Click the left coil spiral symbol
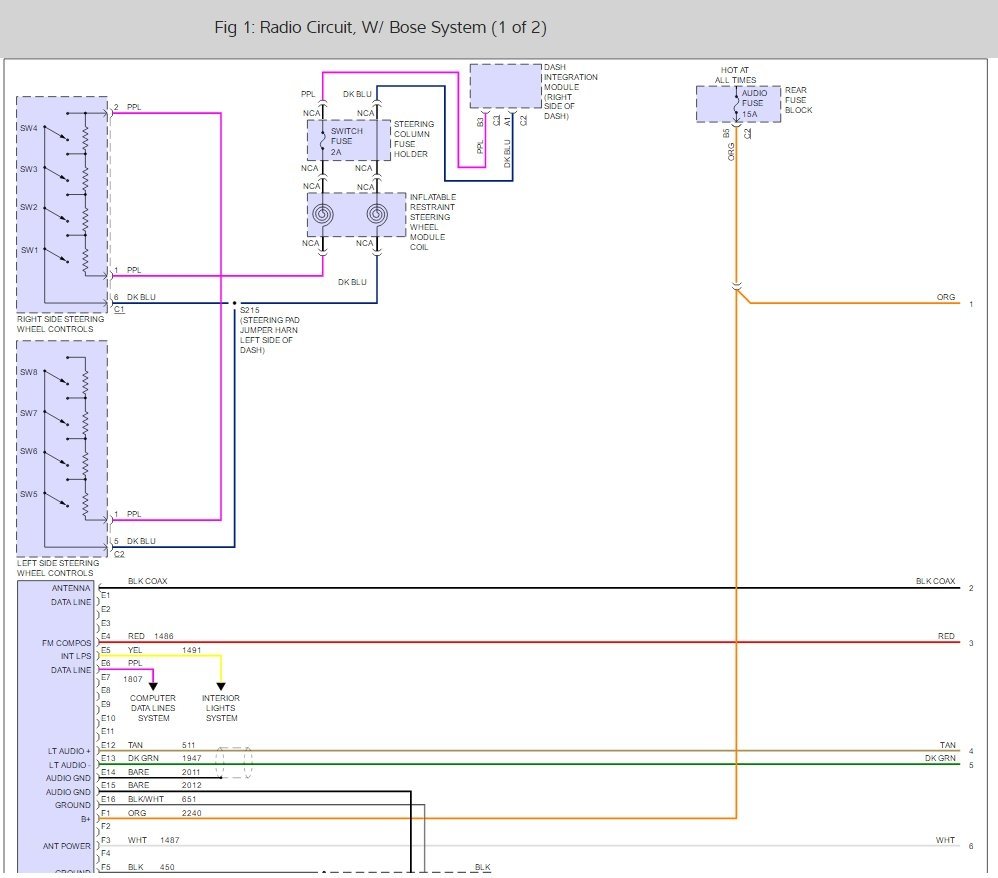998x878 pixels. tap(324, 214)
